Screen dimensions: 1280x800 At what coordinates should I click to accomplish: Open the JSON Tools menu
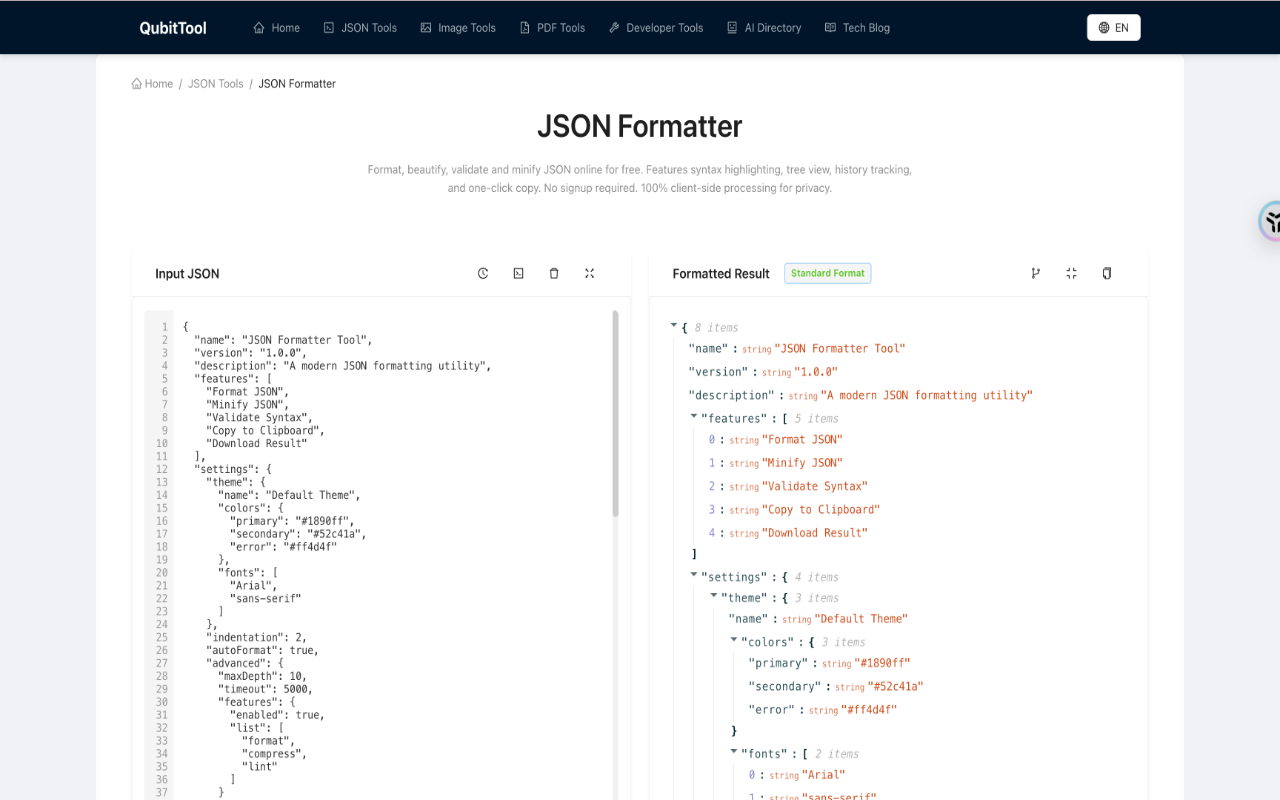360,28
